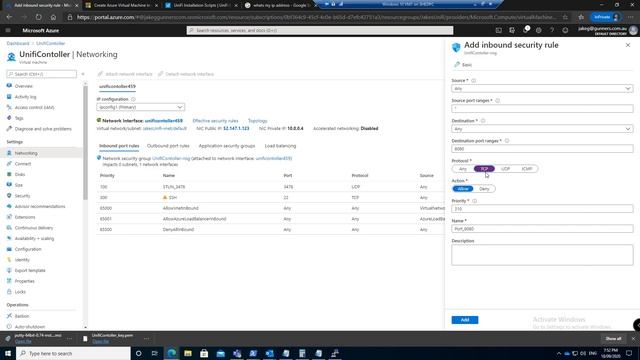Click Show all downloads button
Image resolution: width=640 pixels, height=360 pixels.
click(613, 339)
